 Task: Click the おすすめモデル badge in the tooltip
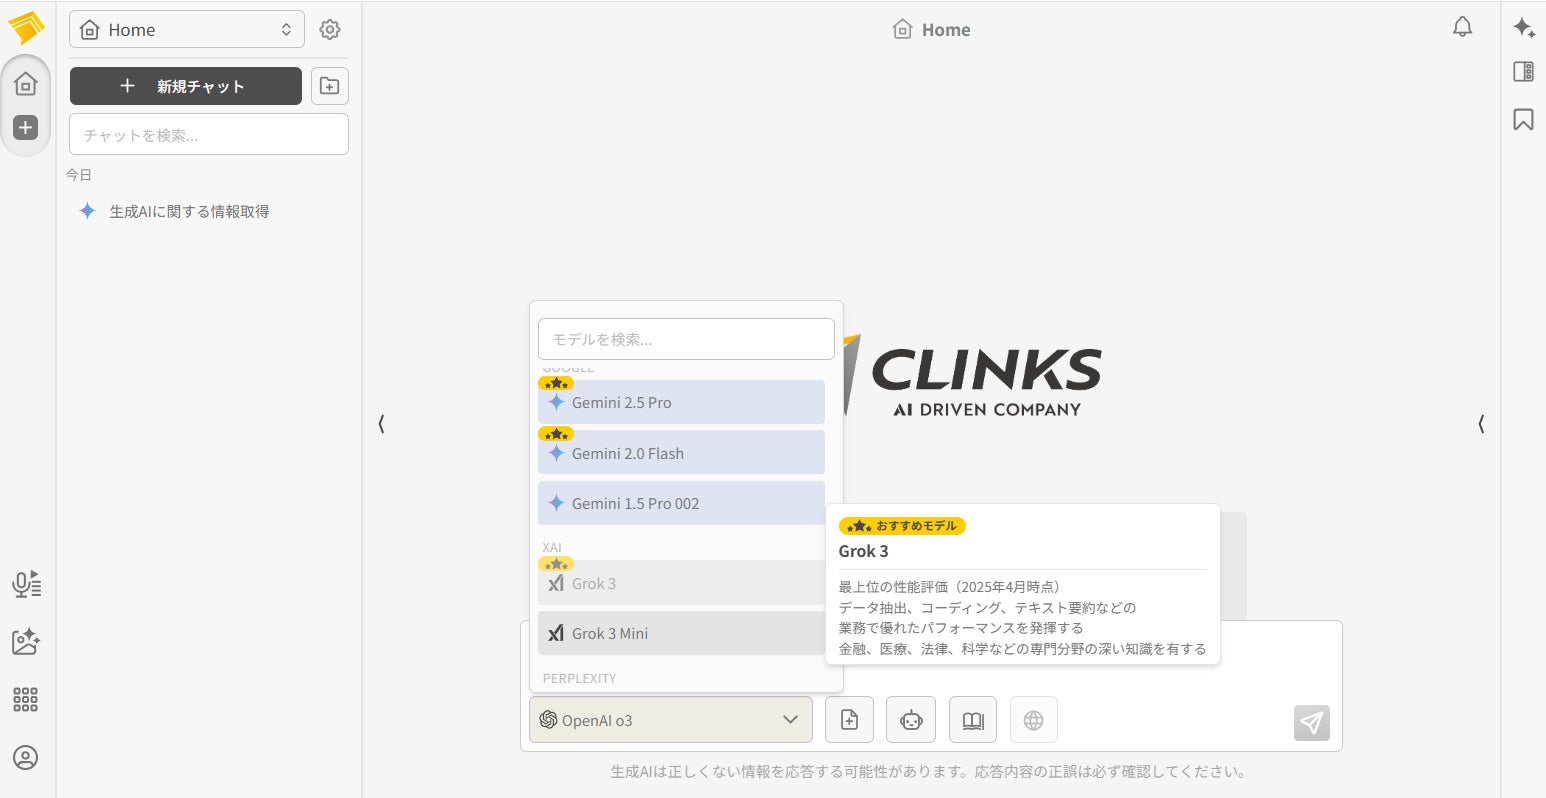(902, 526)
